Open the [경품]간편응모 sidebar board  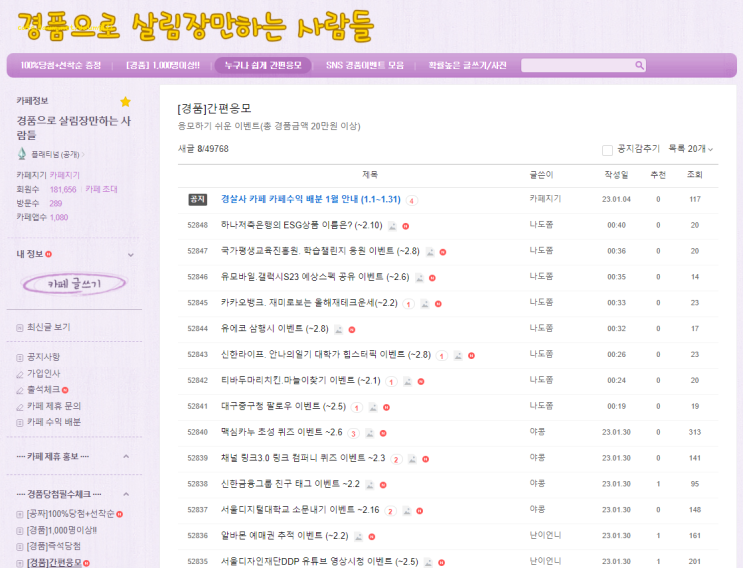tap(54, 563)
